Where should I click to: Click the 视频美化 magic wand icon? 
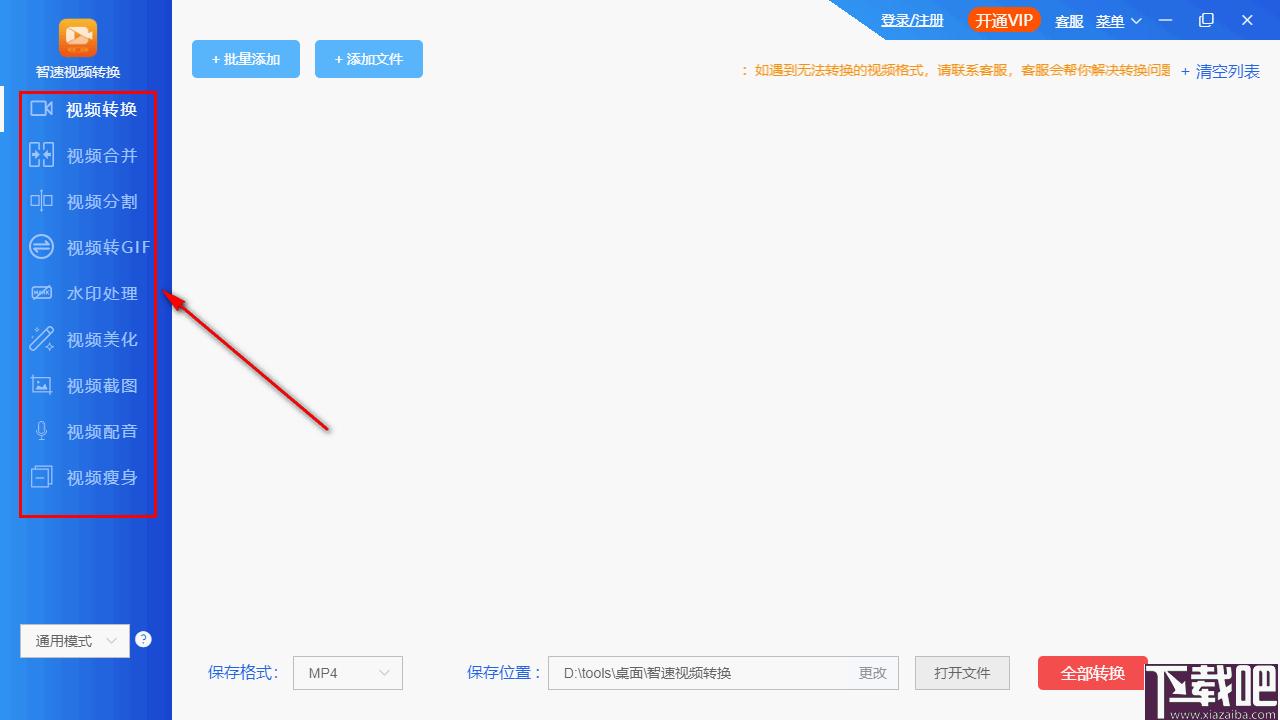[42, 339]
